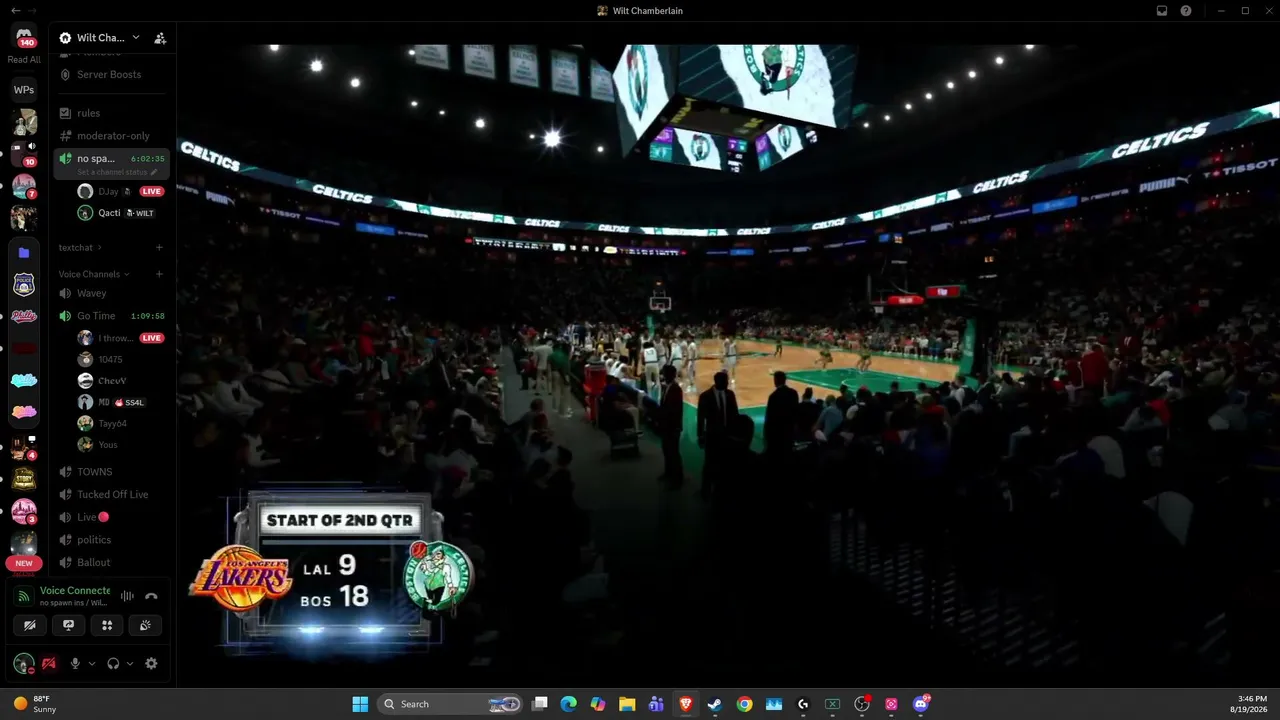Open the WPs server folder
The height and width of the screenshot is (720, 1280).
coord(24,90)
